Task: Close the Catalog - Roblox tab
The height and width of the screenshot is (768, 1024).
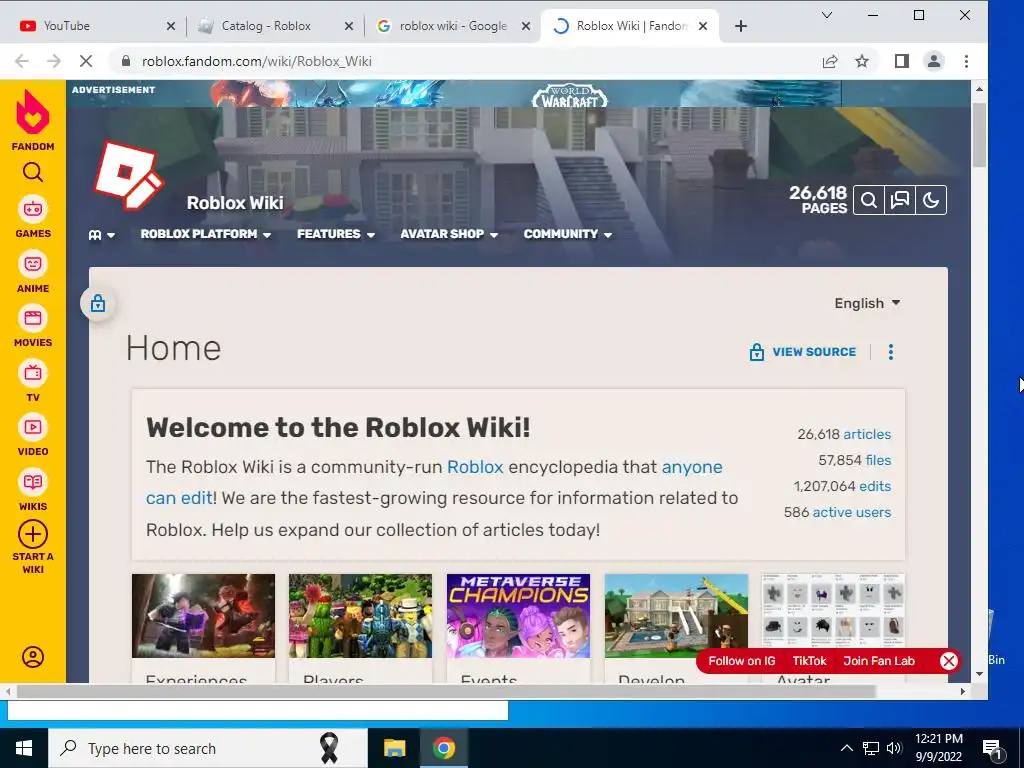Action: [349, 26]
